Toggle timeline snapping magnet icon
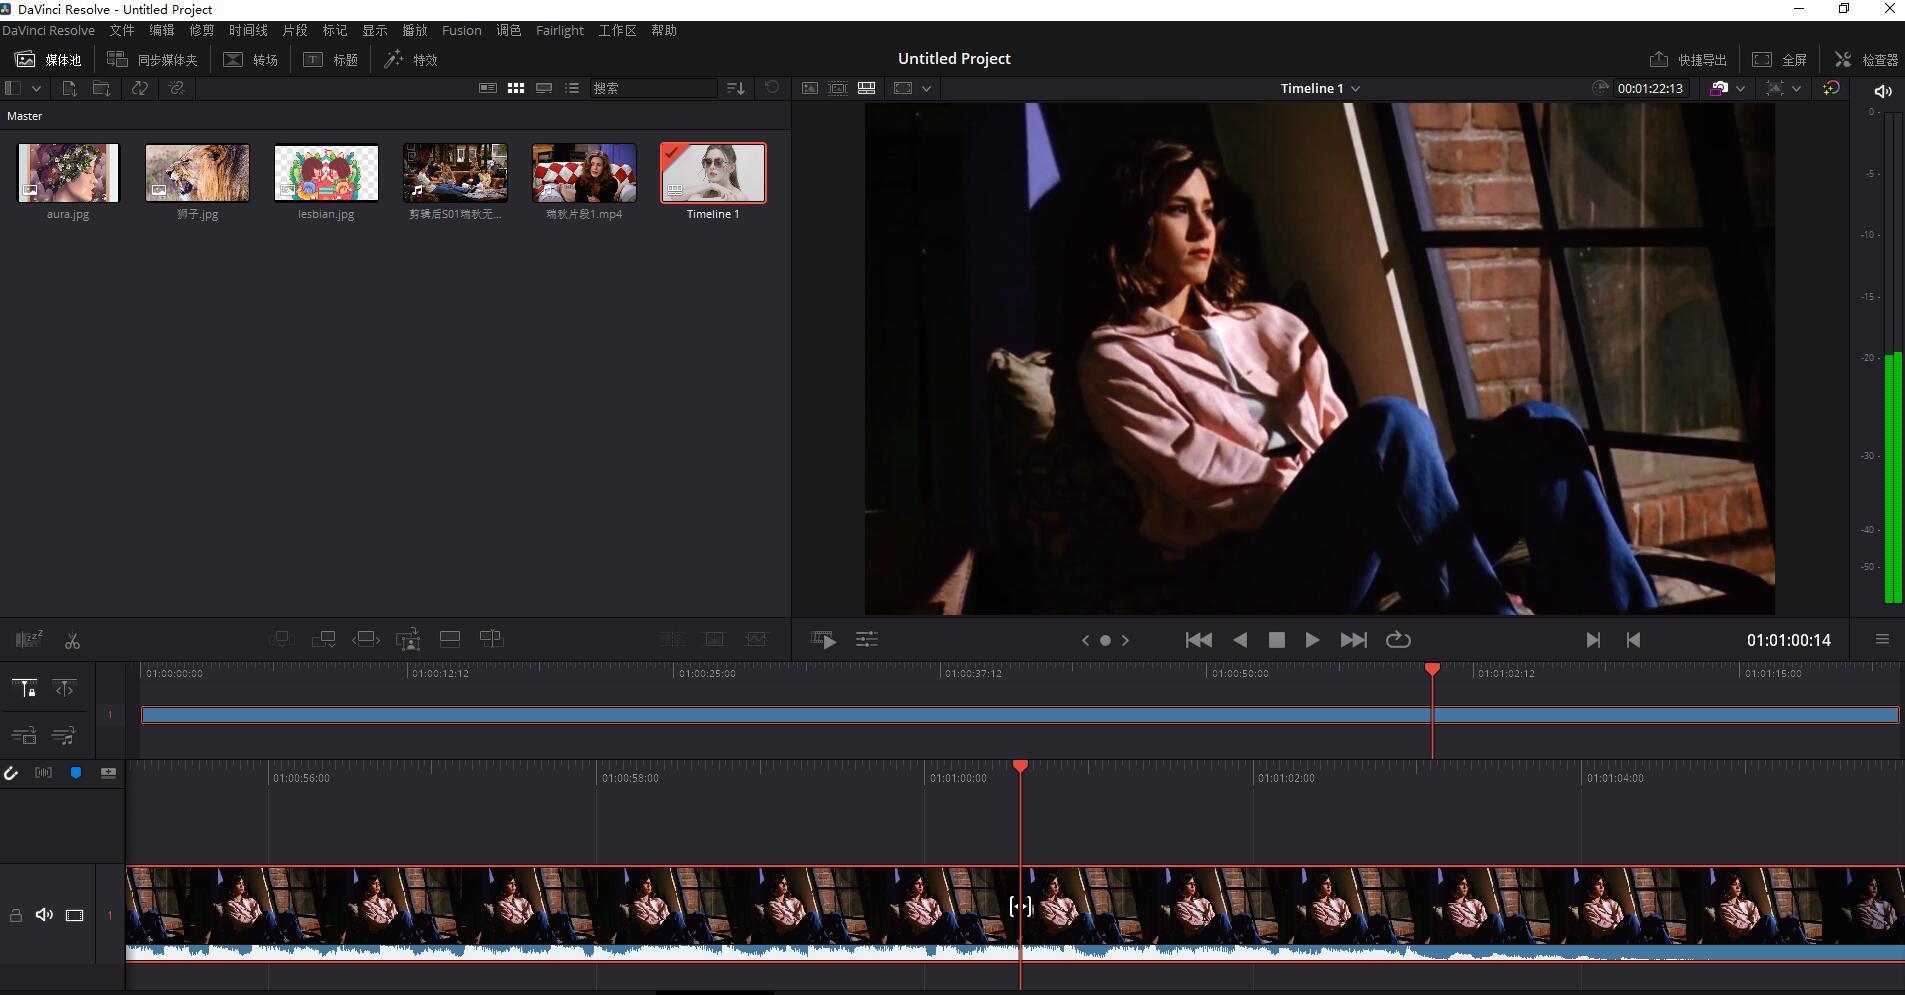 click(11, 773)
